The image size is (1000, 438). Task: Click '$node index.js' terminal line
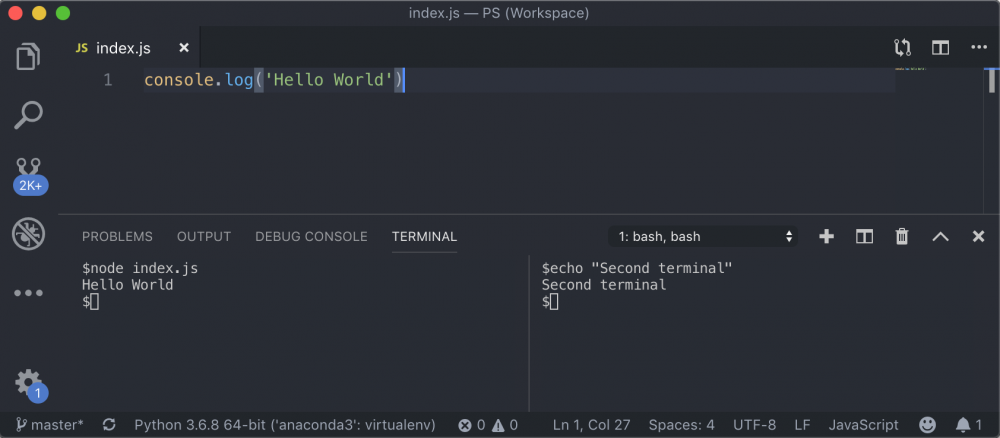click(x=140, y=268)
